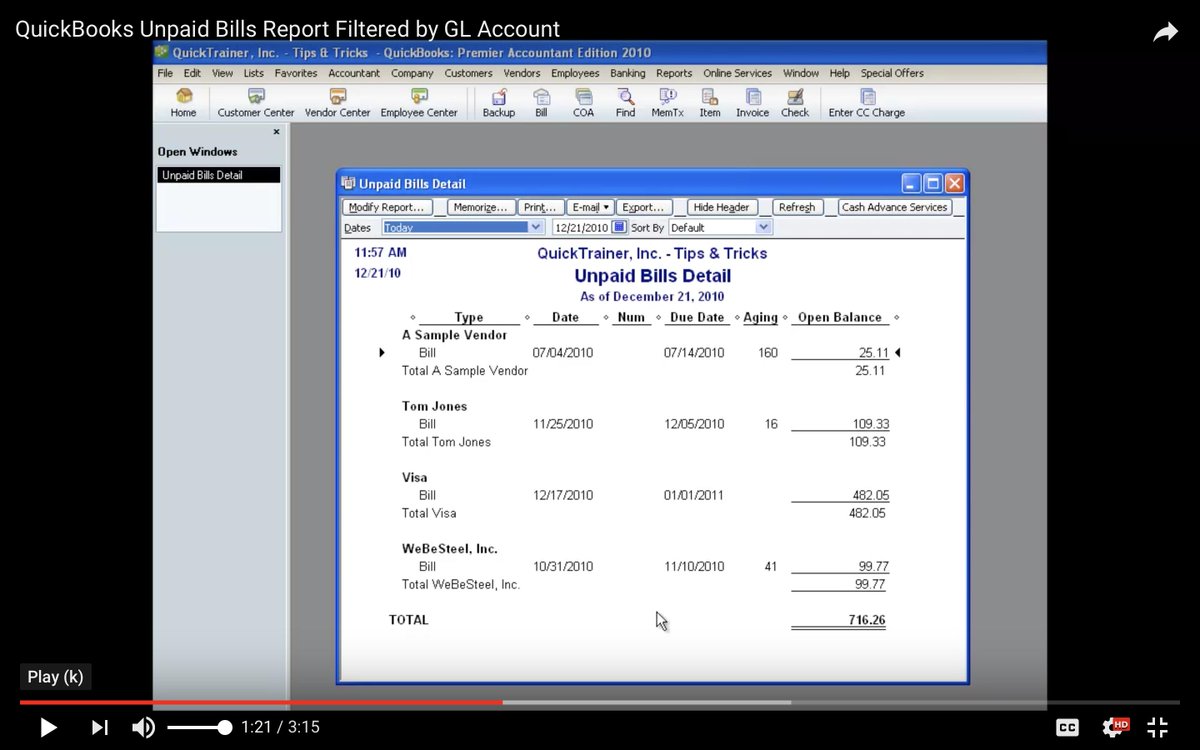Image resolution: width=1200 pixels, height=750 pixels.
Task: Open the Employee Center
Action: pos(419,103)
